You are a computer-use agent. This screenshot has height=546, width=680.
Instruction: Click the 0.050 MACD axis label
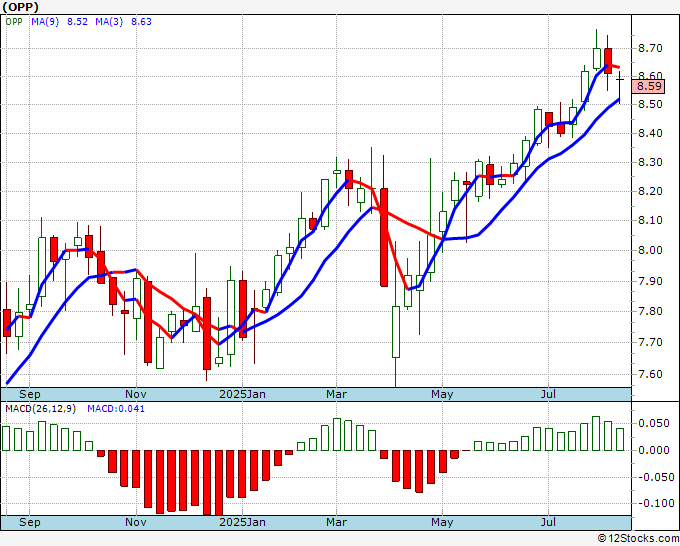pos(654,423)
